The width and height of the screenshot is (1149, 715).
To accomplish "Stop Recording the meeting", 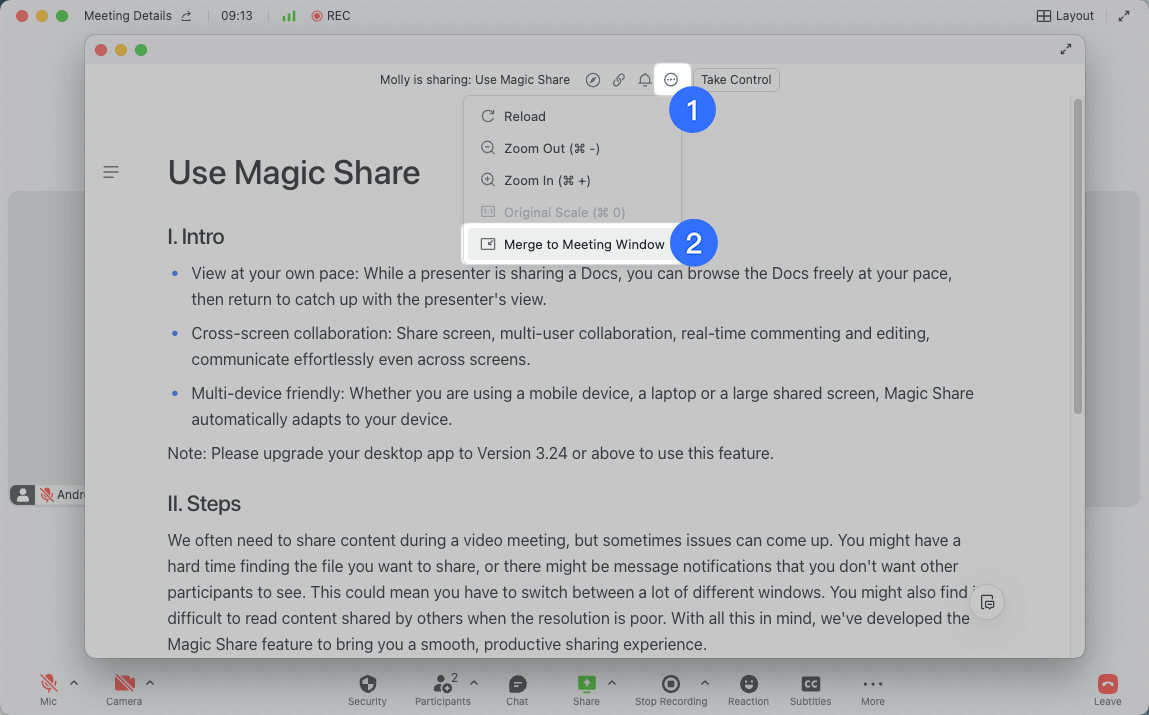I will (671, 684).
